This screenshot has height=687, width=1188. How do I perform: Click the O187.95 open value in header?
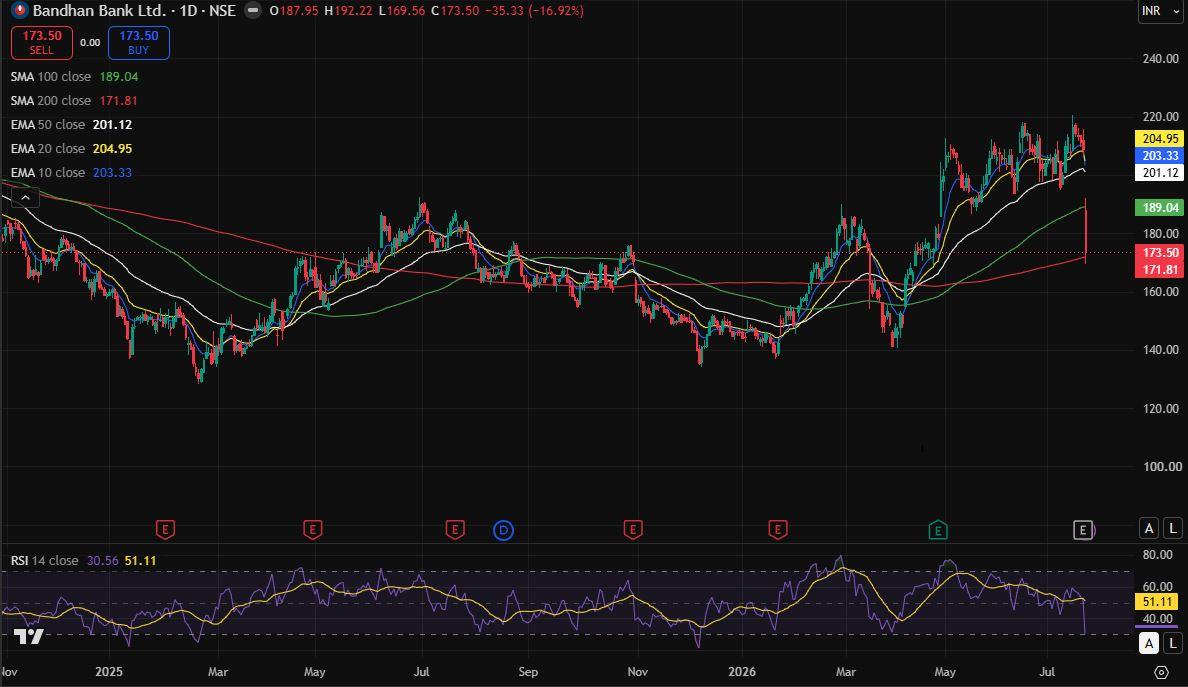click(x=294, y=11)
